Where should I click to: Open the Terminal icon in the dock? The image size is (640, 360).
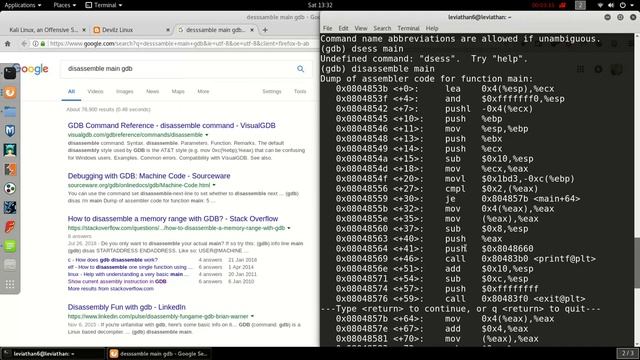[x=10, y=73]
